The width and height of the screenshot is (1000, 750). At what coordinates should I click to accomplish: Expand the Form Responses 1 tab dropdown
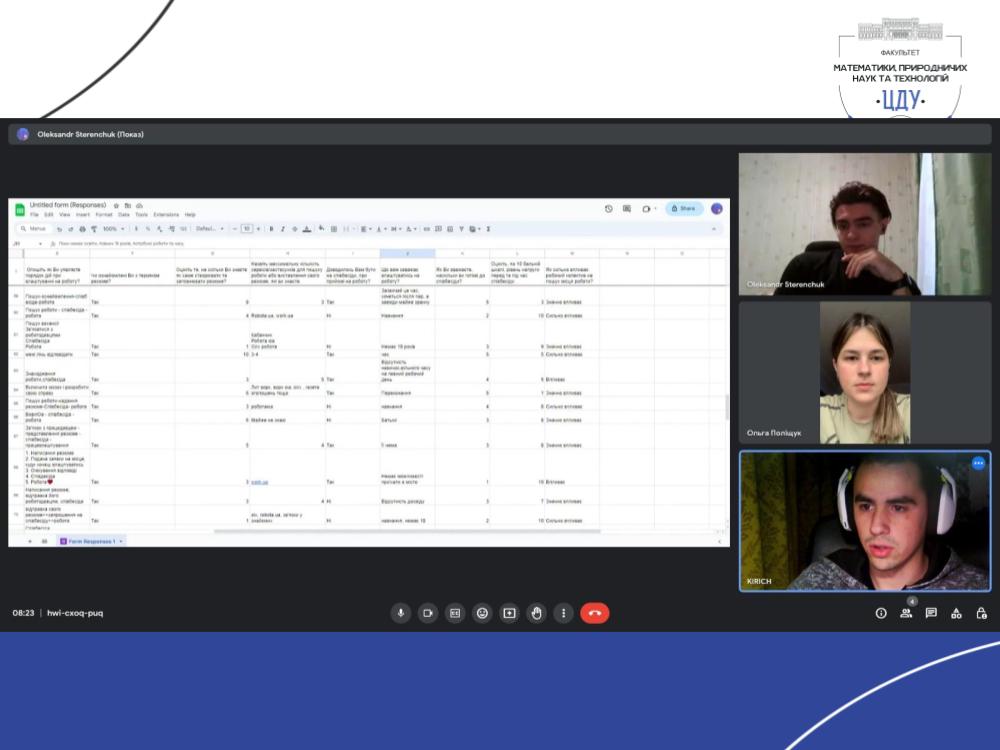click(123, 541)
